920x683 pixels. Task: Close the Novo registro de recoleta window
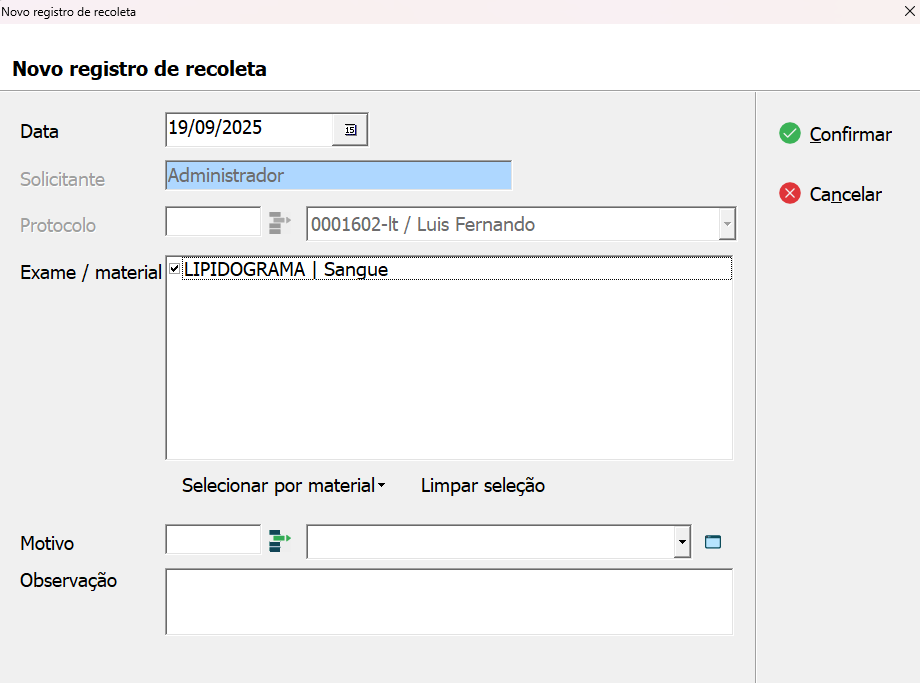pos(909,11)
